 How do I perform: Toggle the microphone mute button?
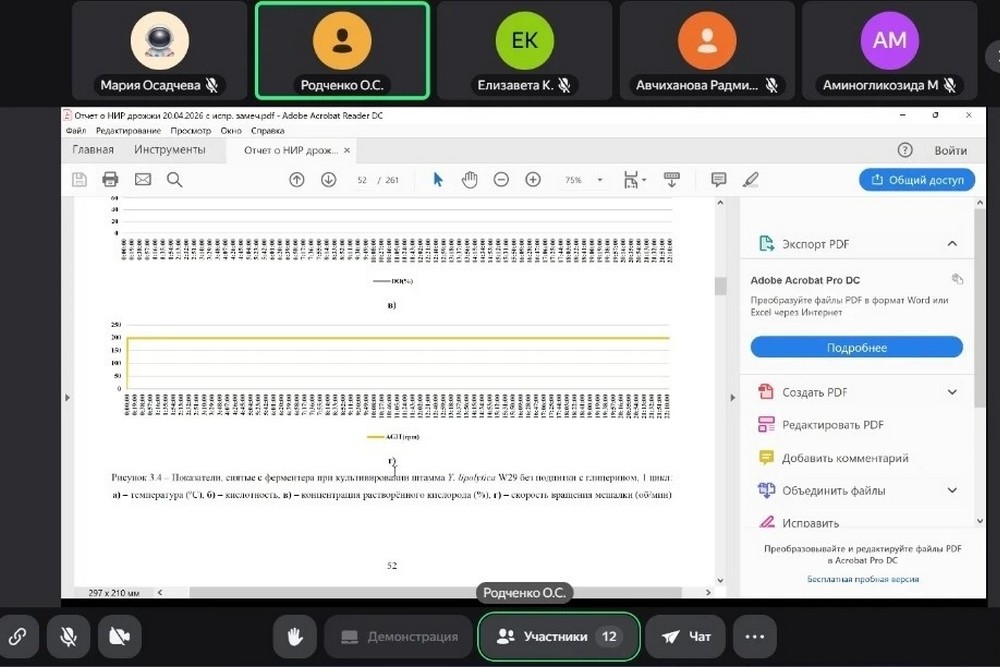(x=68, y=636)
